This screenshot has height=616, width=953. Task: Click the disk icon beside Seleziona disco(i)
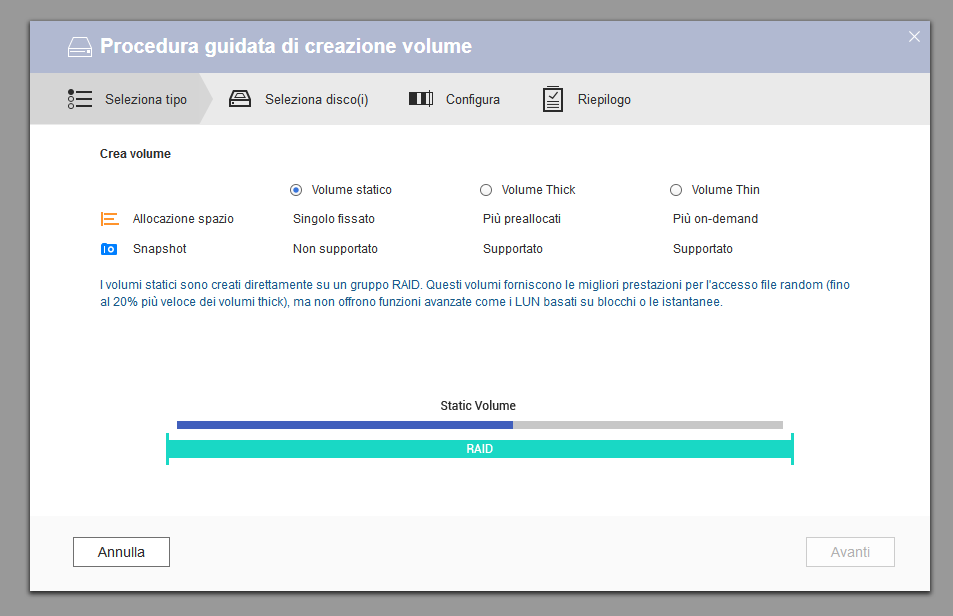coord(240,99)
